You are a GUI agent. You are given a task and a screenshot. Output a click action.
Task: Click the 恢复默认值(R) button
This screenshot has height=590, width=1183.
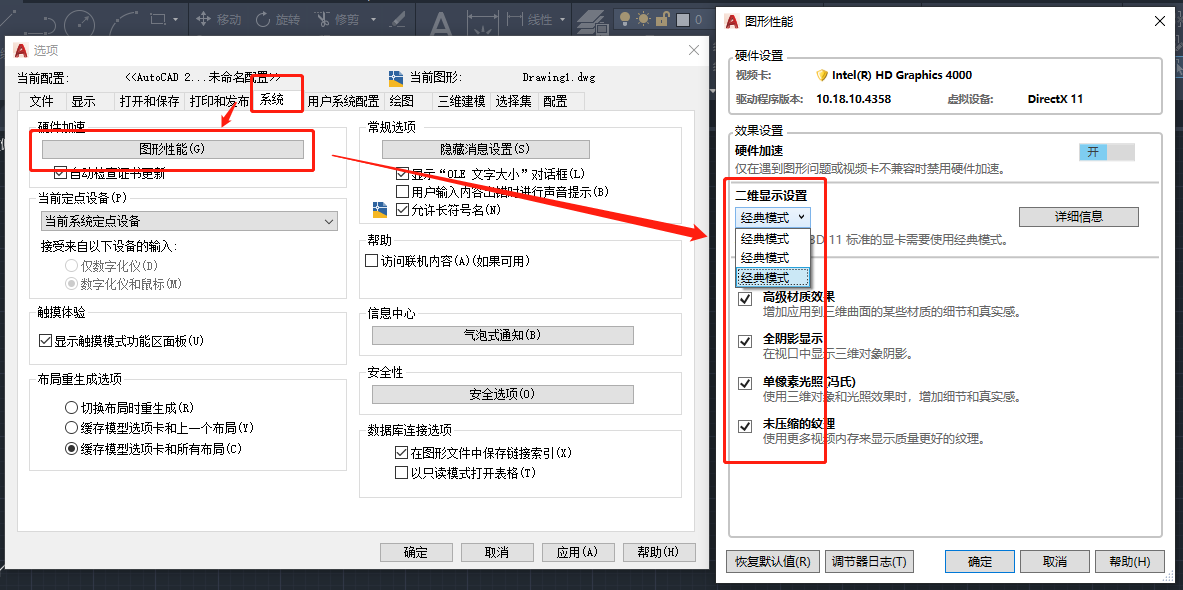pos(773,561)
